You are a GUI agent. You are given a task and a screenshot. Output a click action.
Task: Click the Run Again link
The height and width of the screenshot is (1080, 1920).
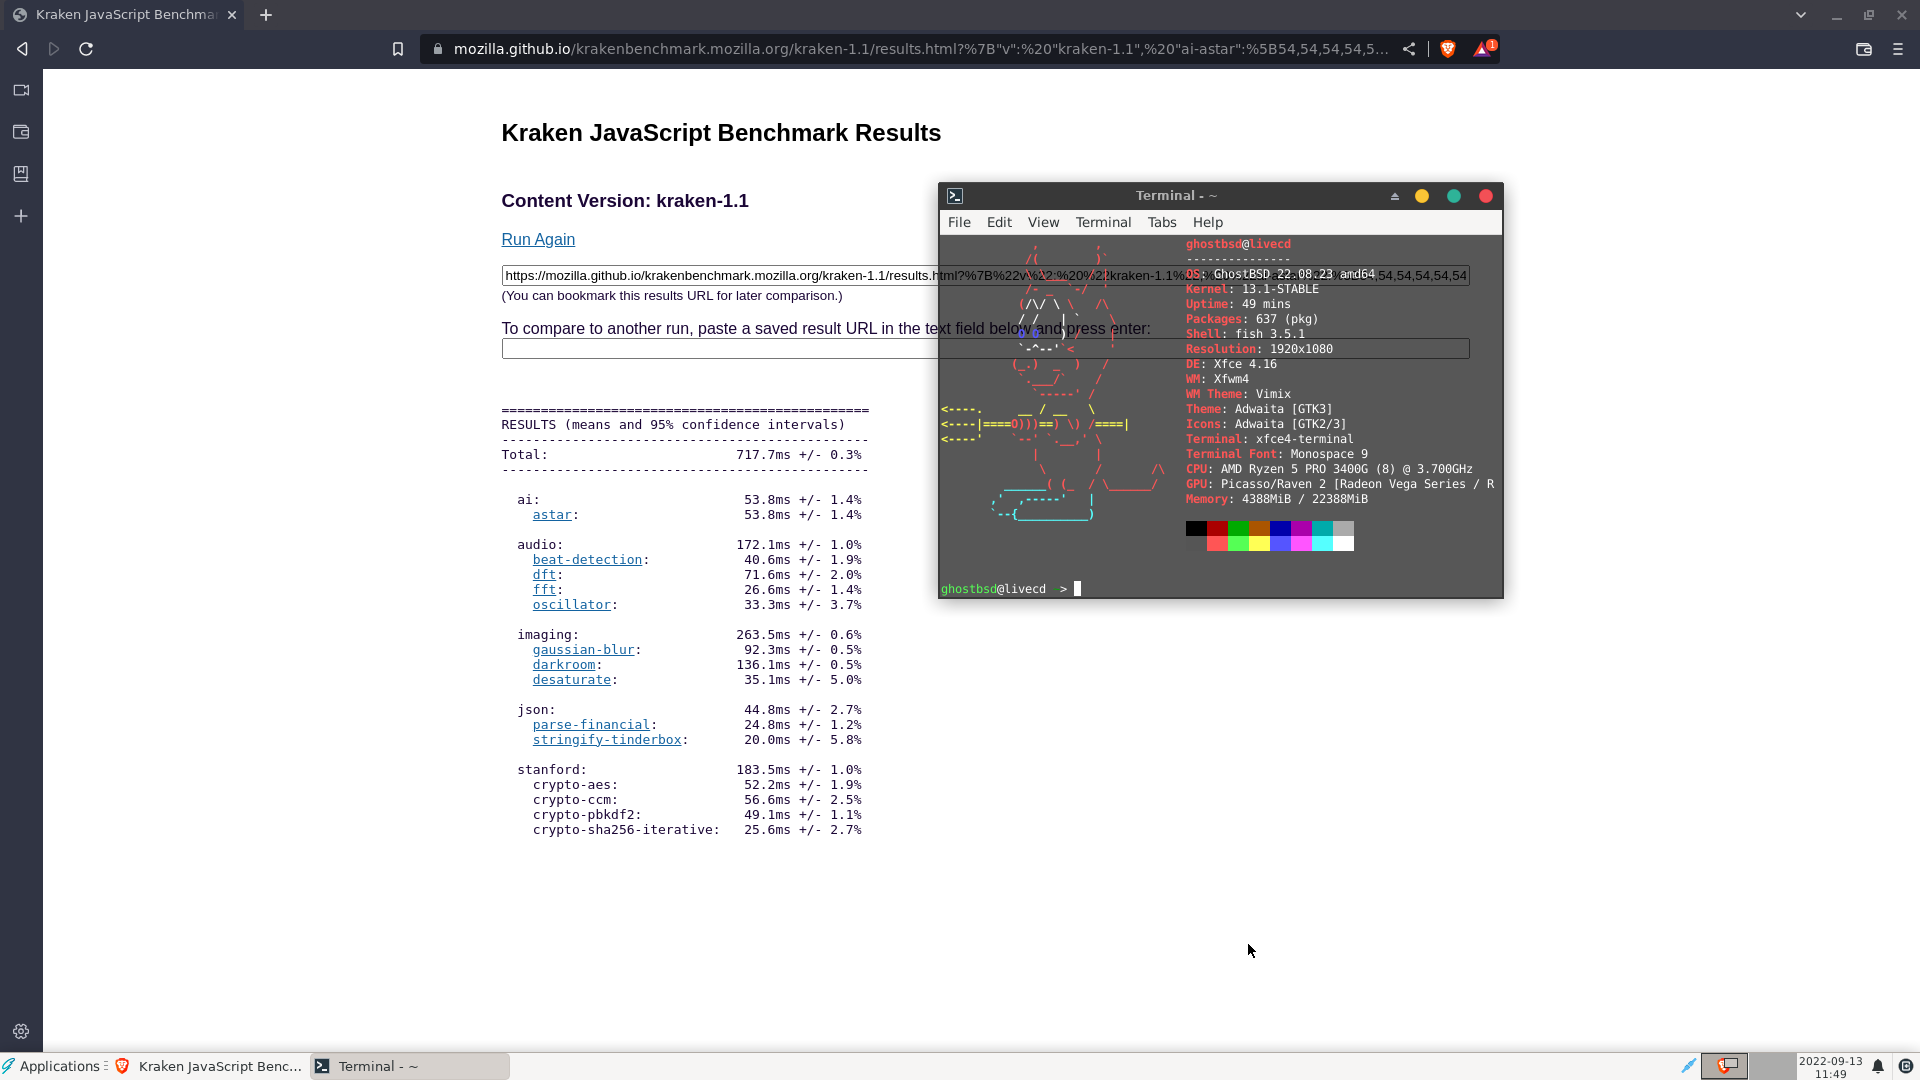tap(538, 240)
